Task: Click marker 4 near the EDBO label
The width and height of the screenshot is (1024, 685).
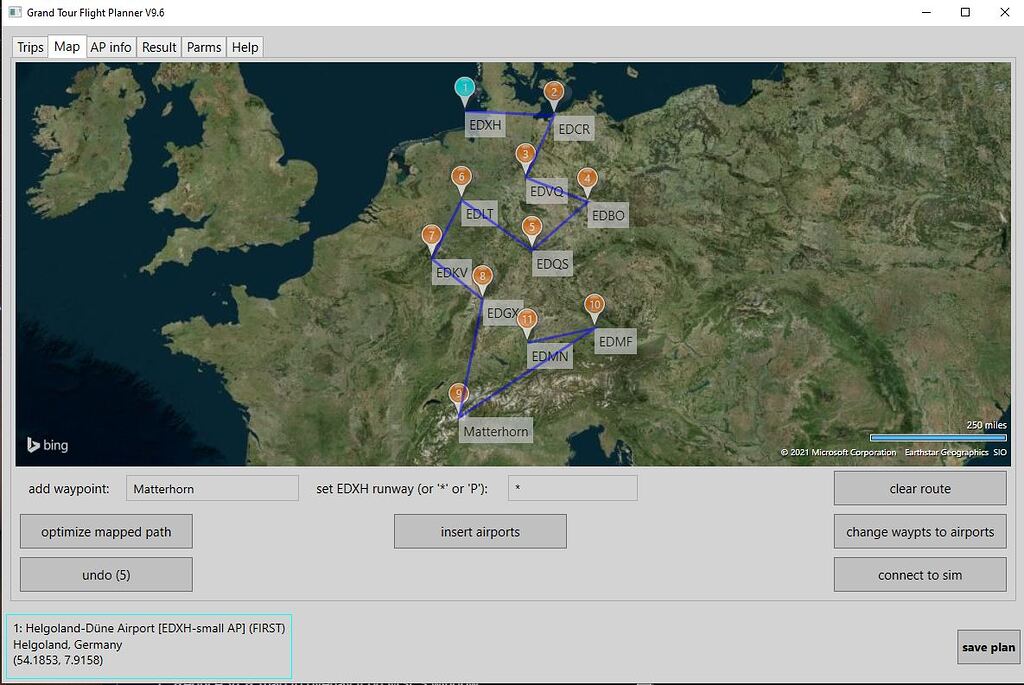Action: [x=588, y=180]
